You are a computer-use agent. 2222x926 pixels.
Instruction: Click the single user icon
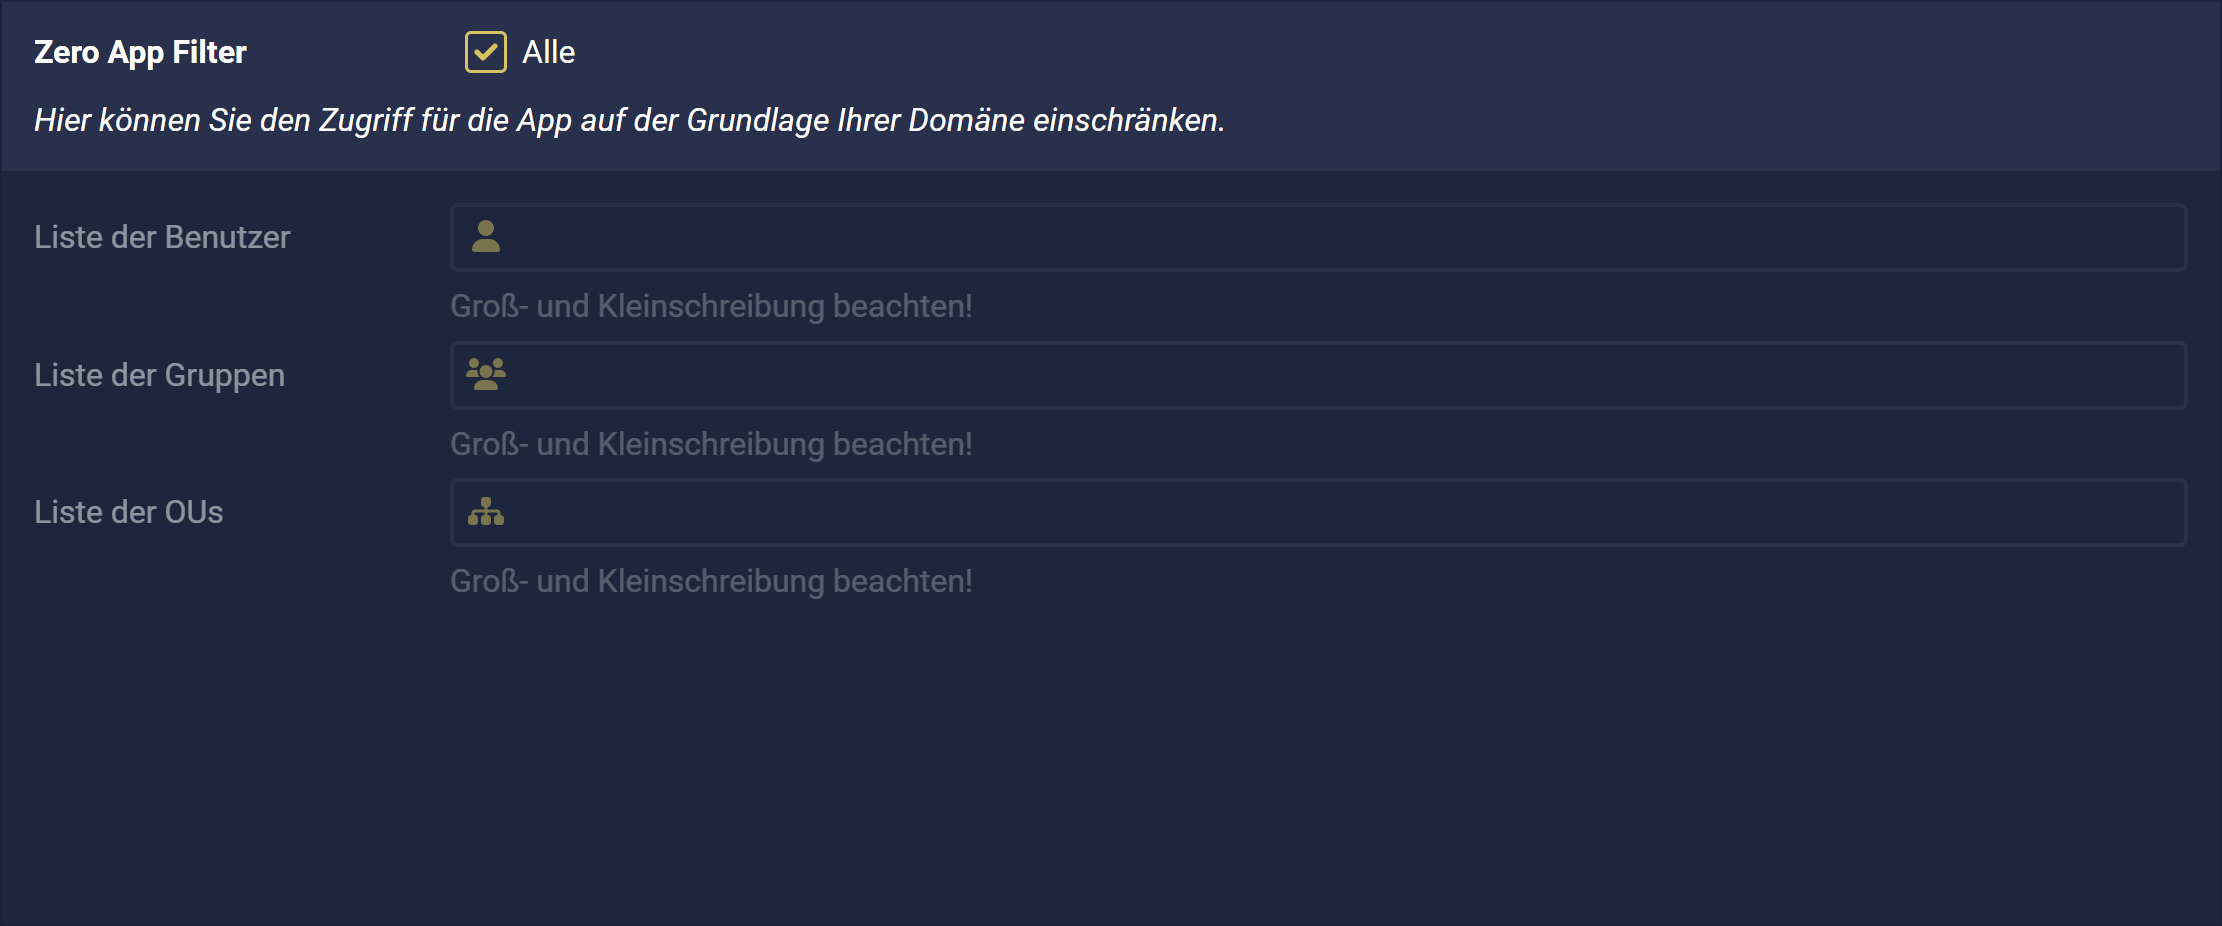tap(486, 237)
